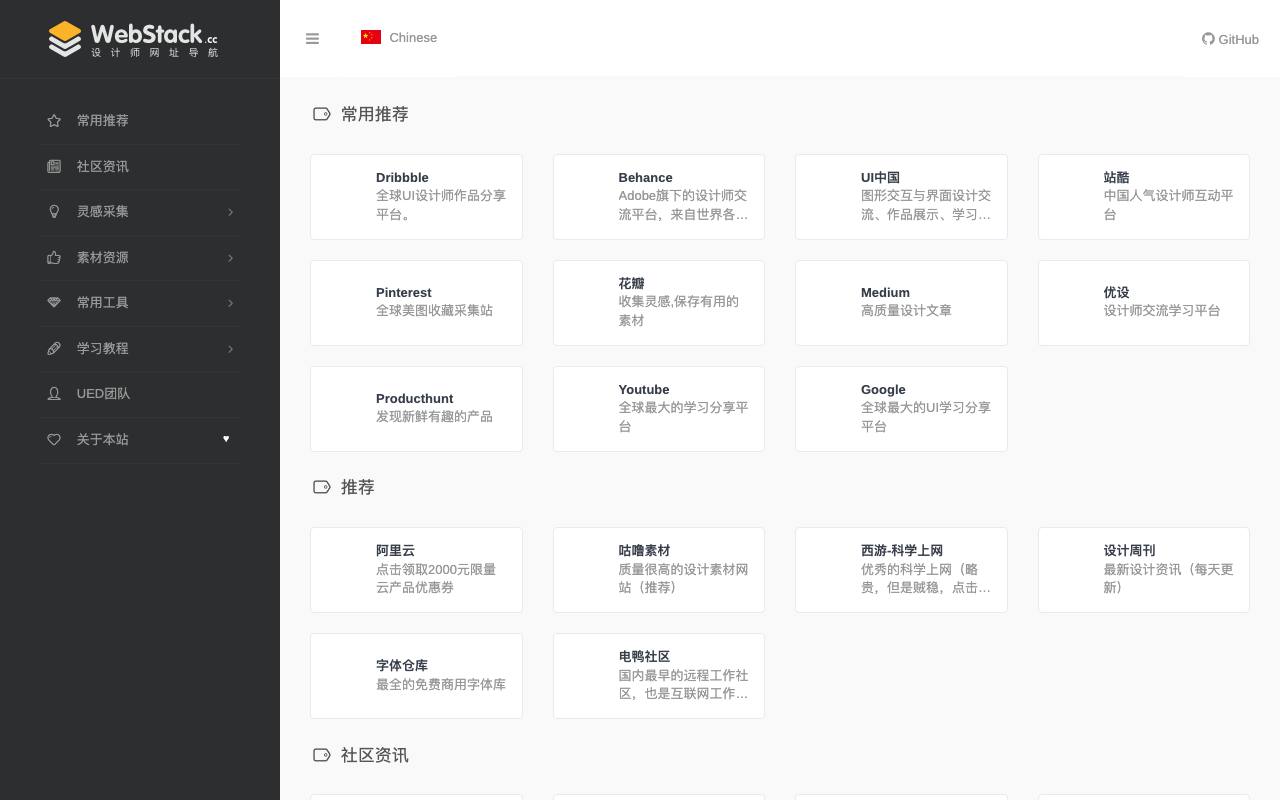Click the newspaper icon beside 社区资讯
Image resolution: width=1280 pixels, height=800 pixels.
coord(54,166)
